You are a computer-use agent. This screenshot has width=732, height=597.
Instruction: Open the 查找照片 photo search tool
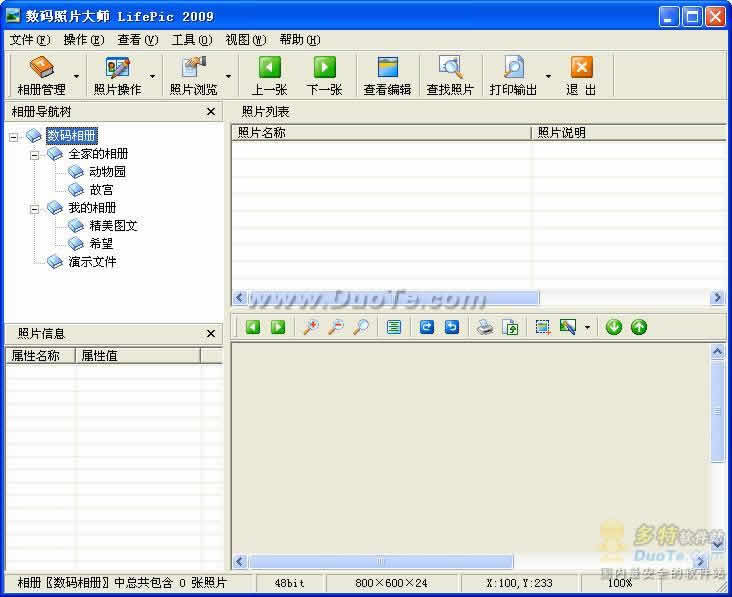tap(450, 68)
